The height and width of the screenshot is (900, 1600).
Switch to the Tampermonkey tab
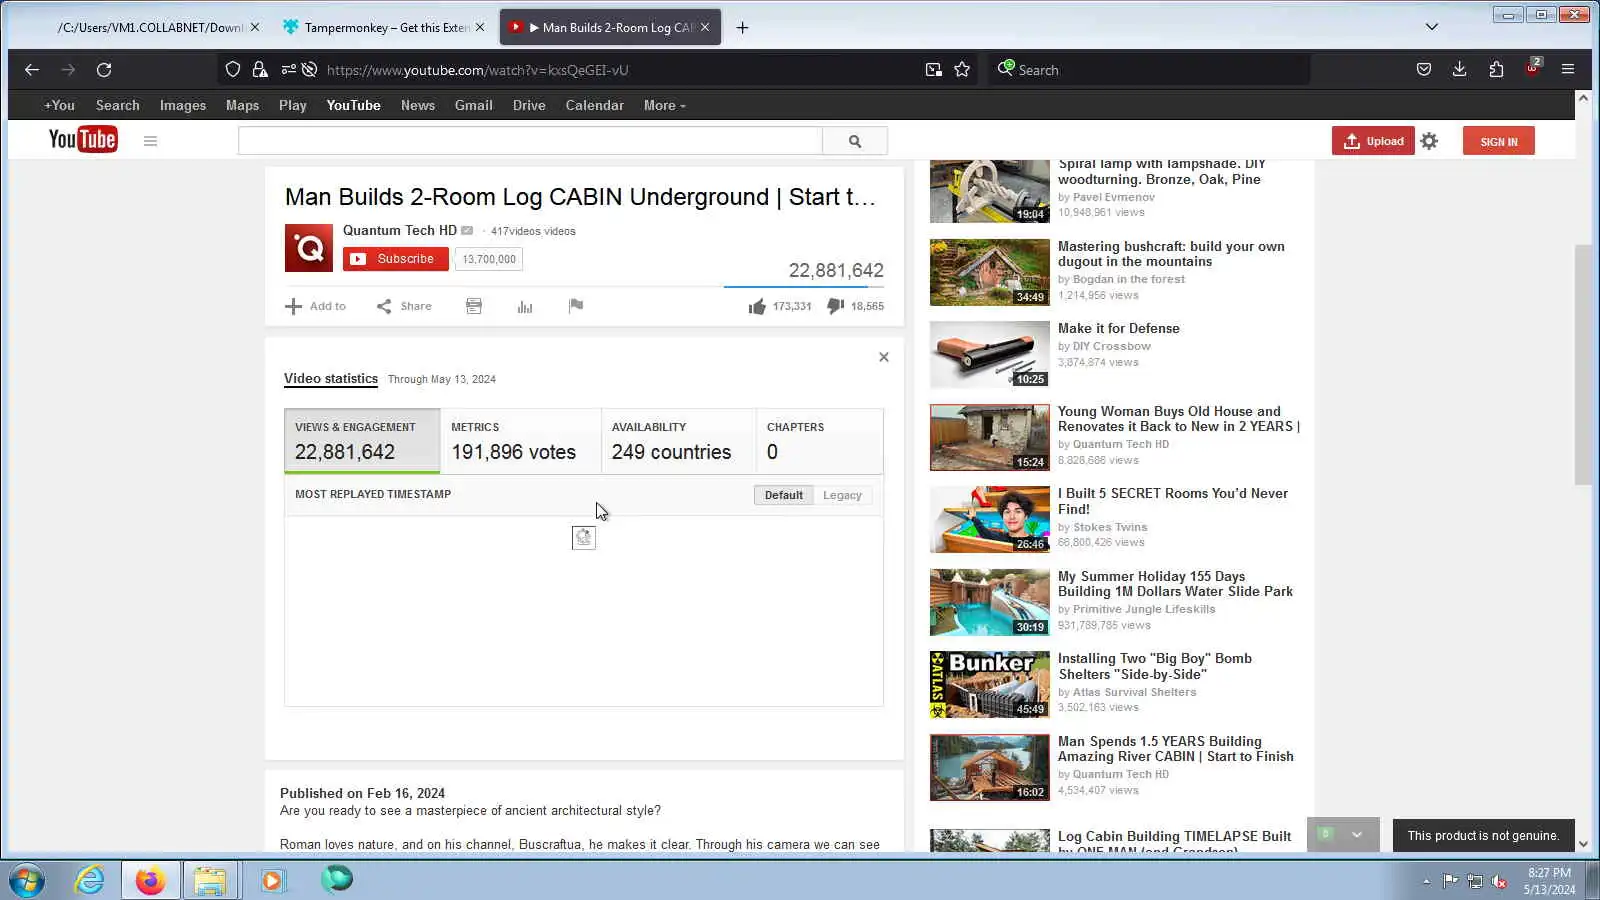383,27
